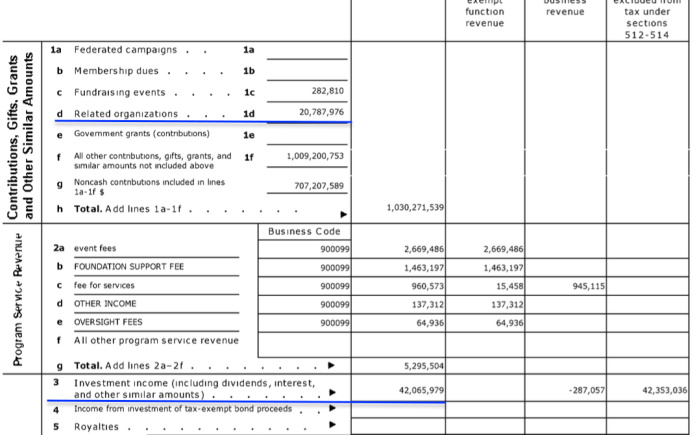Click the arrow on line 1h Total
Image resolution: width=699 pixels, height=435 pixels.
(x=344, y=213)
